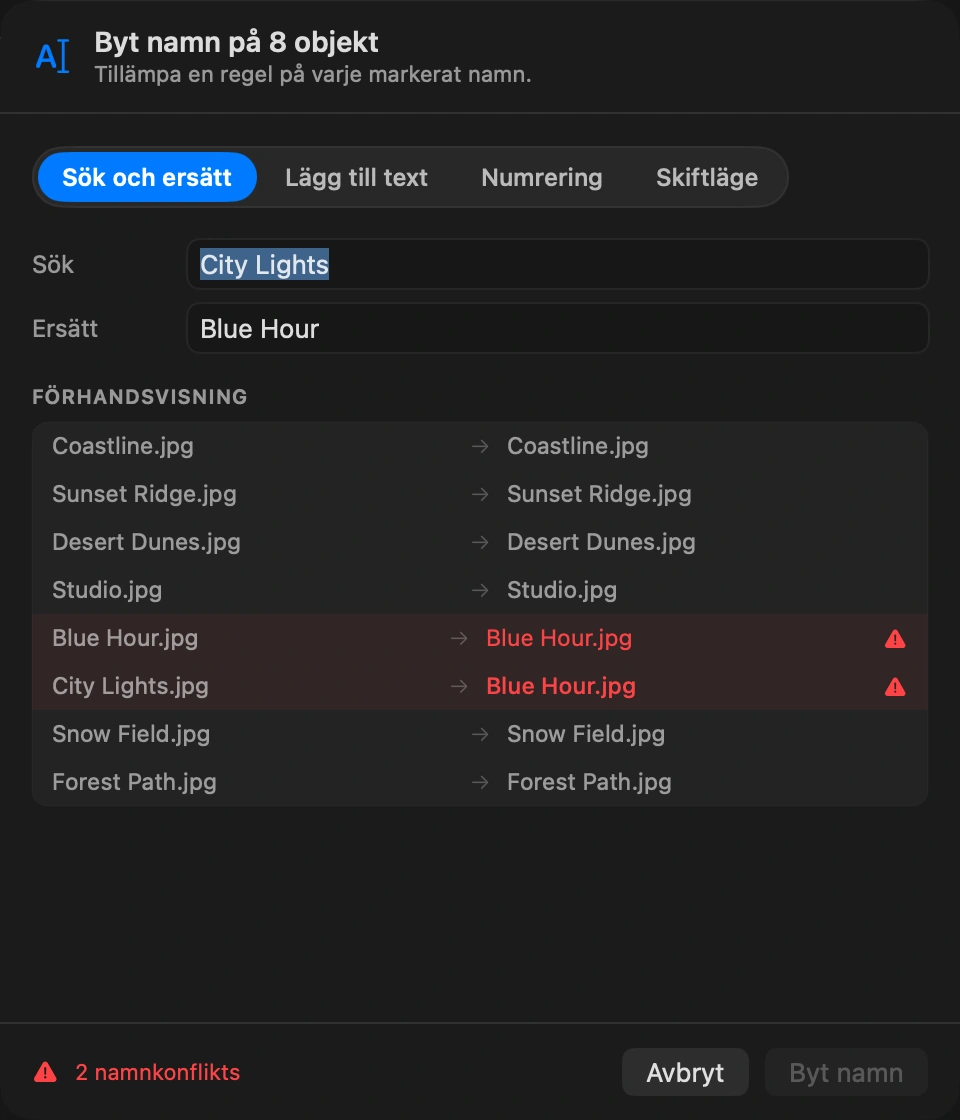The height and width of the screenshot is (1120, 960).
Task: Click the original name Forest Path.jpg
Action: [134, 781]
